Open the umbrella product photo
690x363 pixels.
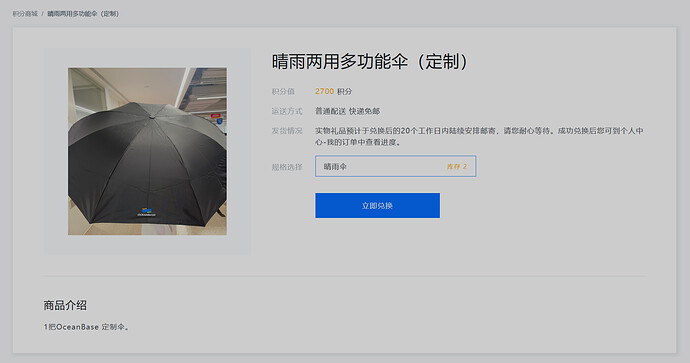[x=147, y=151]
